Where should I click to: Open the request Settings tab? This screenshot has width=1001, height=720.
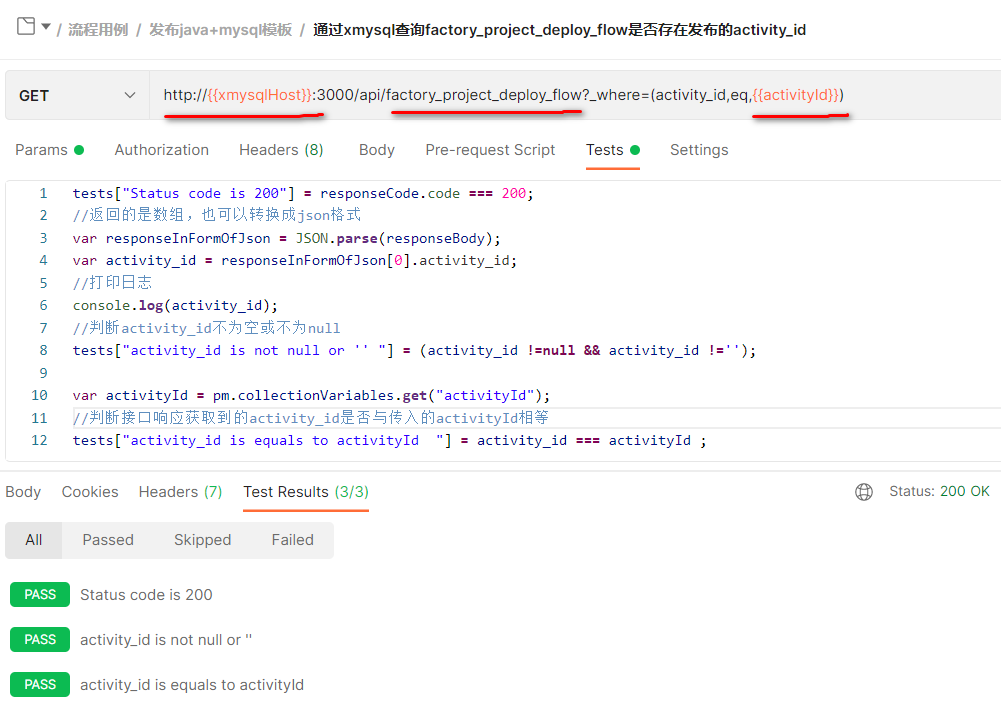click(x=699, y=150)
